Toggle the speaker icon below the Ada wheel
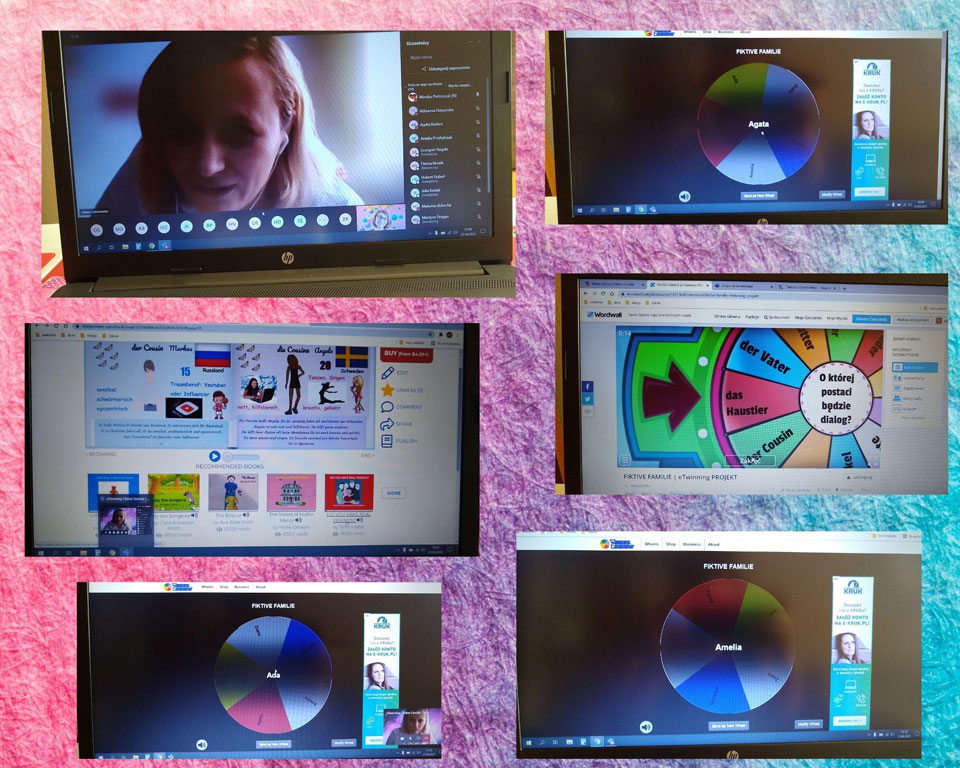960x768 pixels. (202, 745)
